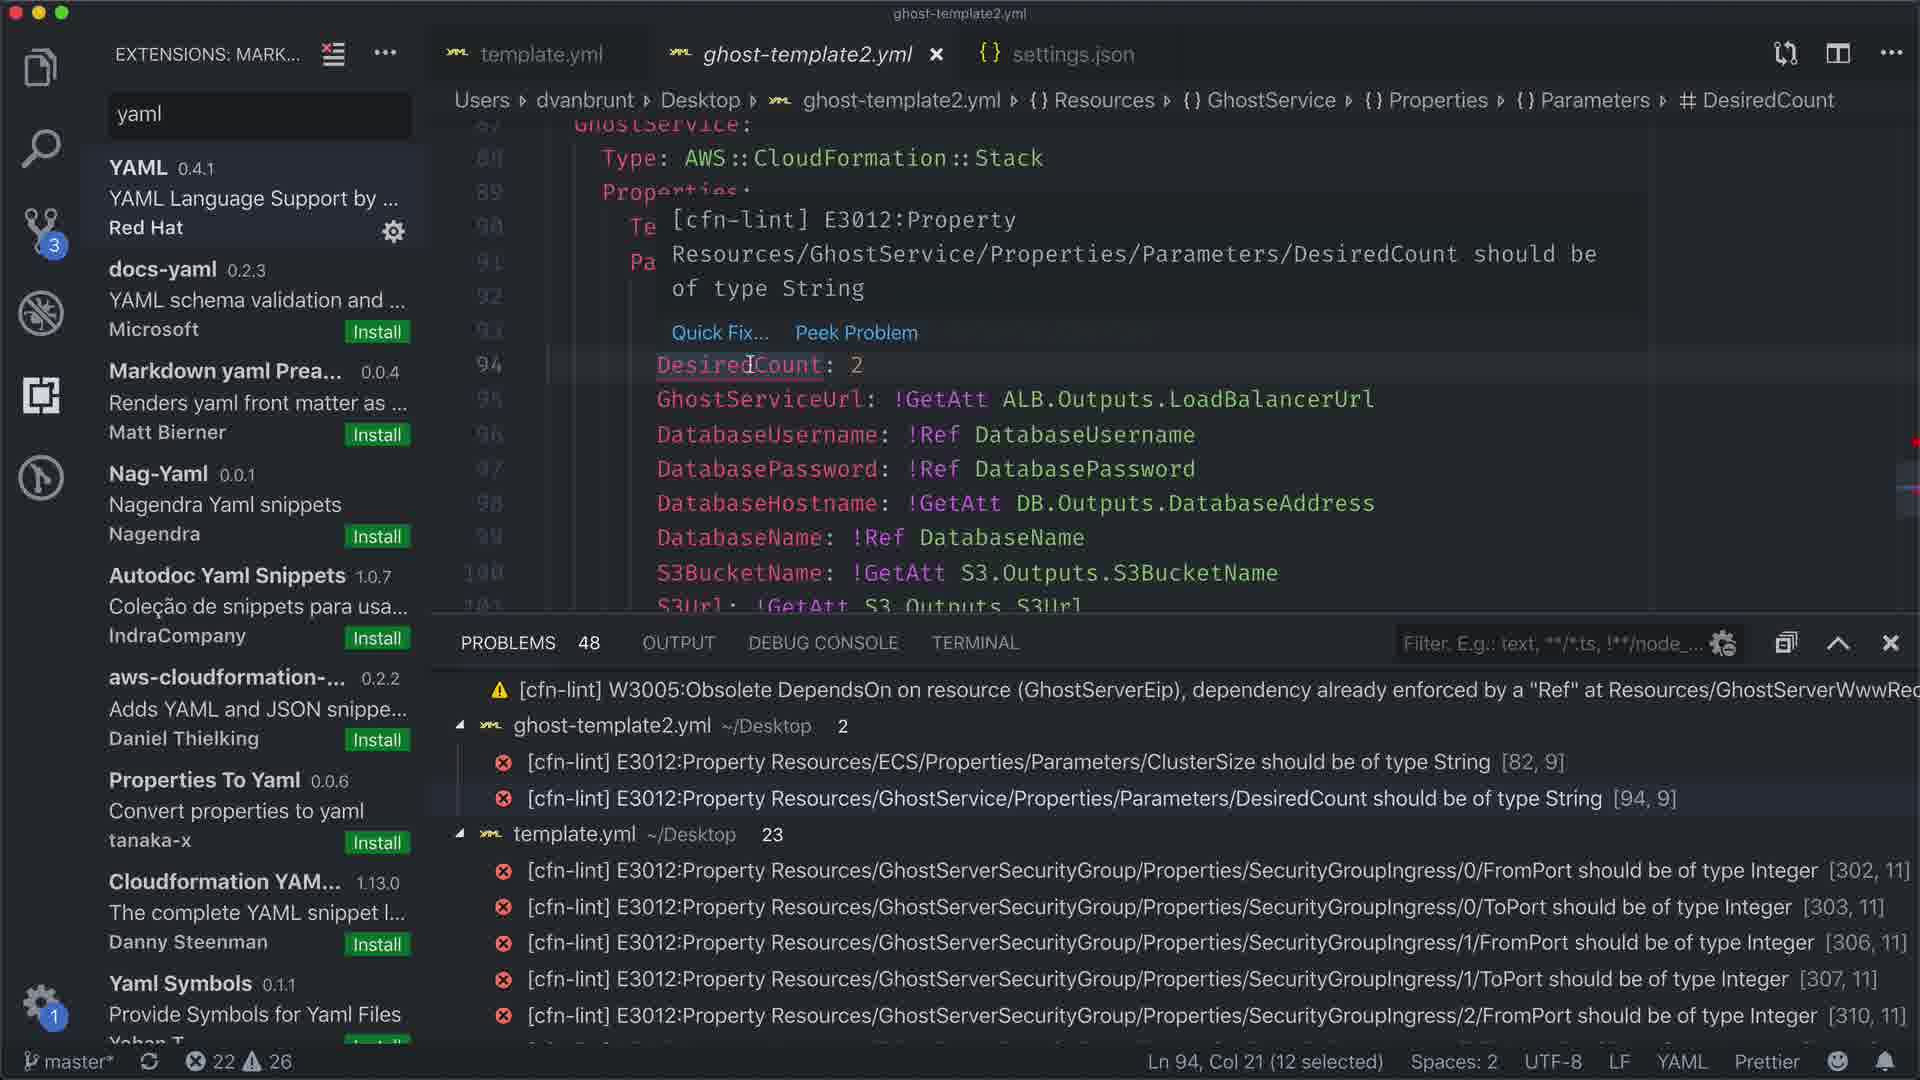The width and height of the screenshot is (1920, 1080).
Task: Collapse template.yml problems group
Action: (x=460, y=833)
